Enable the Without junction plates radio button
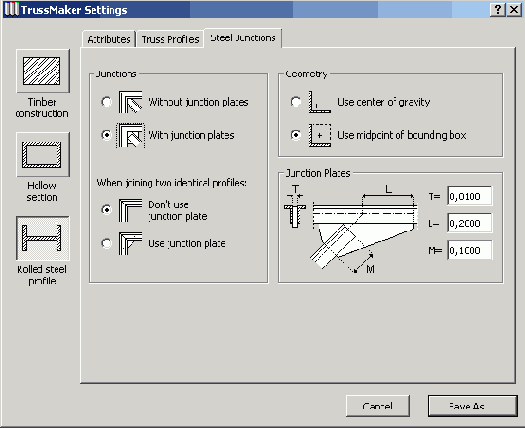 coord(106,102)
